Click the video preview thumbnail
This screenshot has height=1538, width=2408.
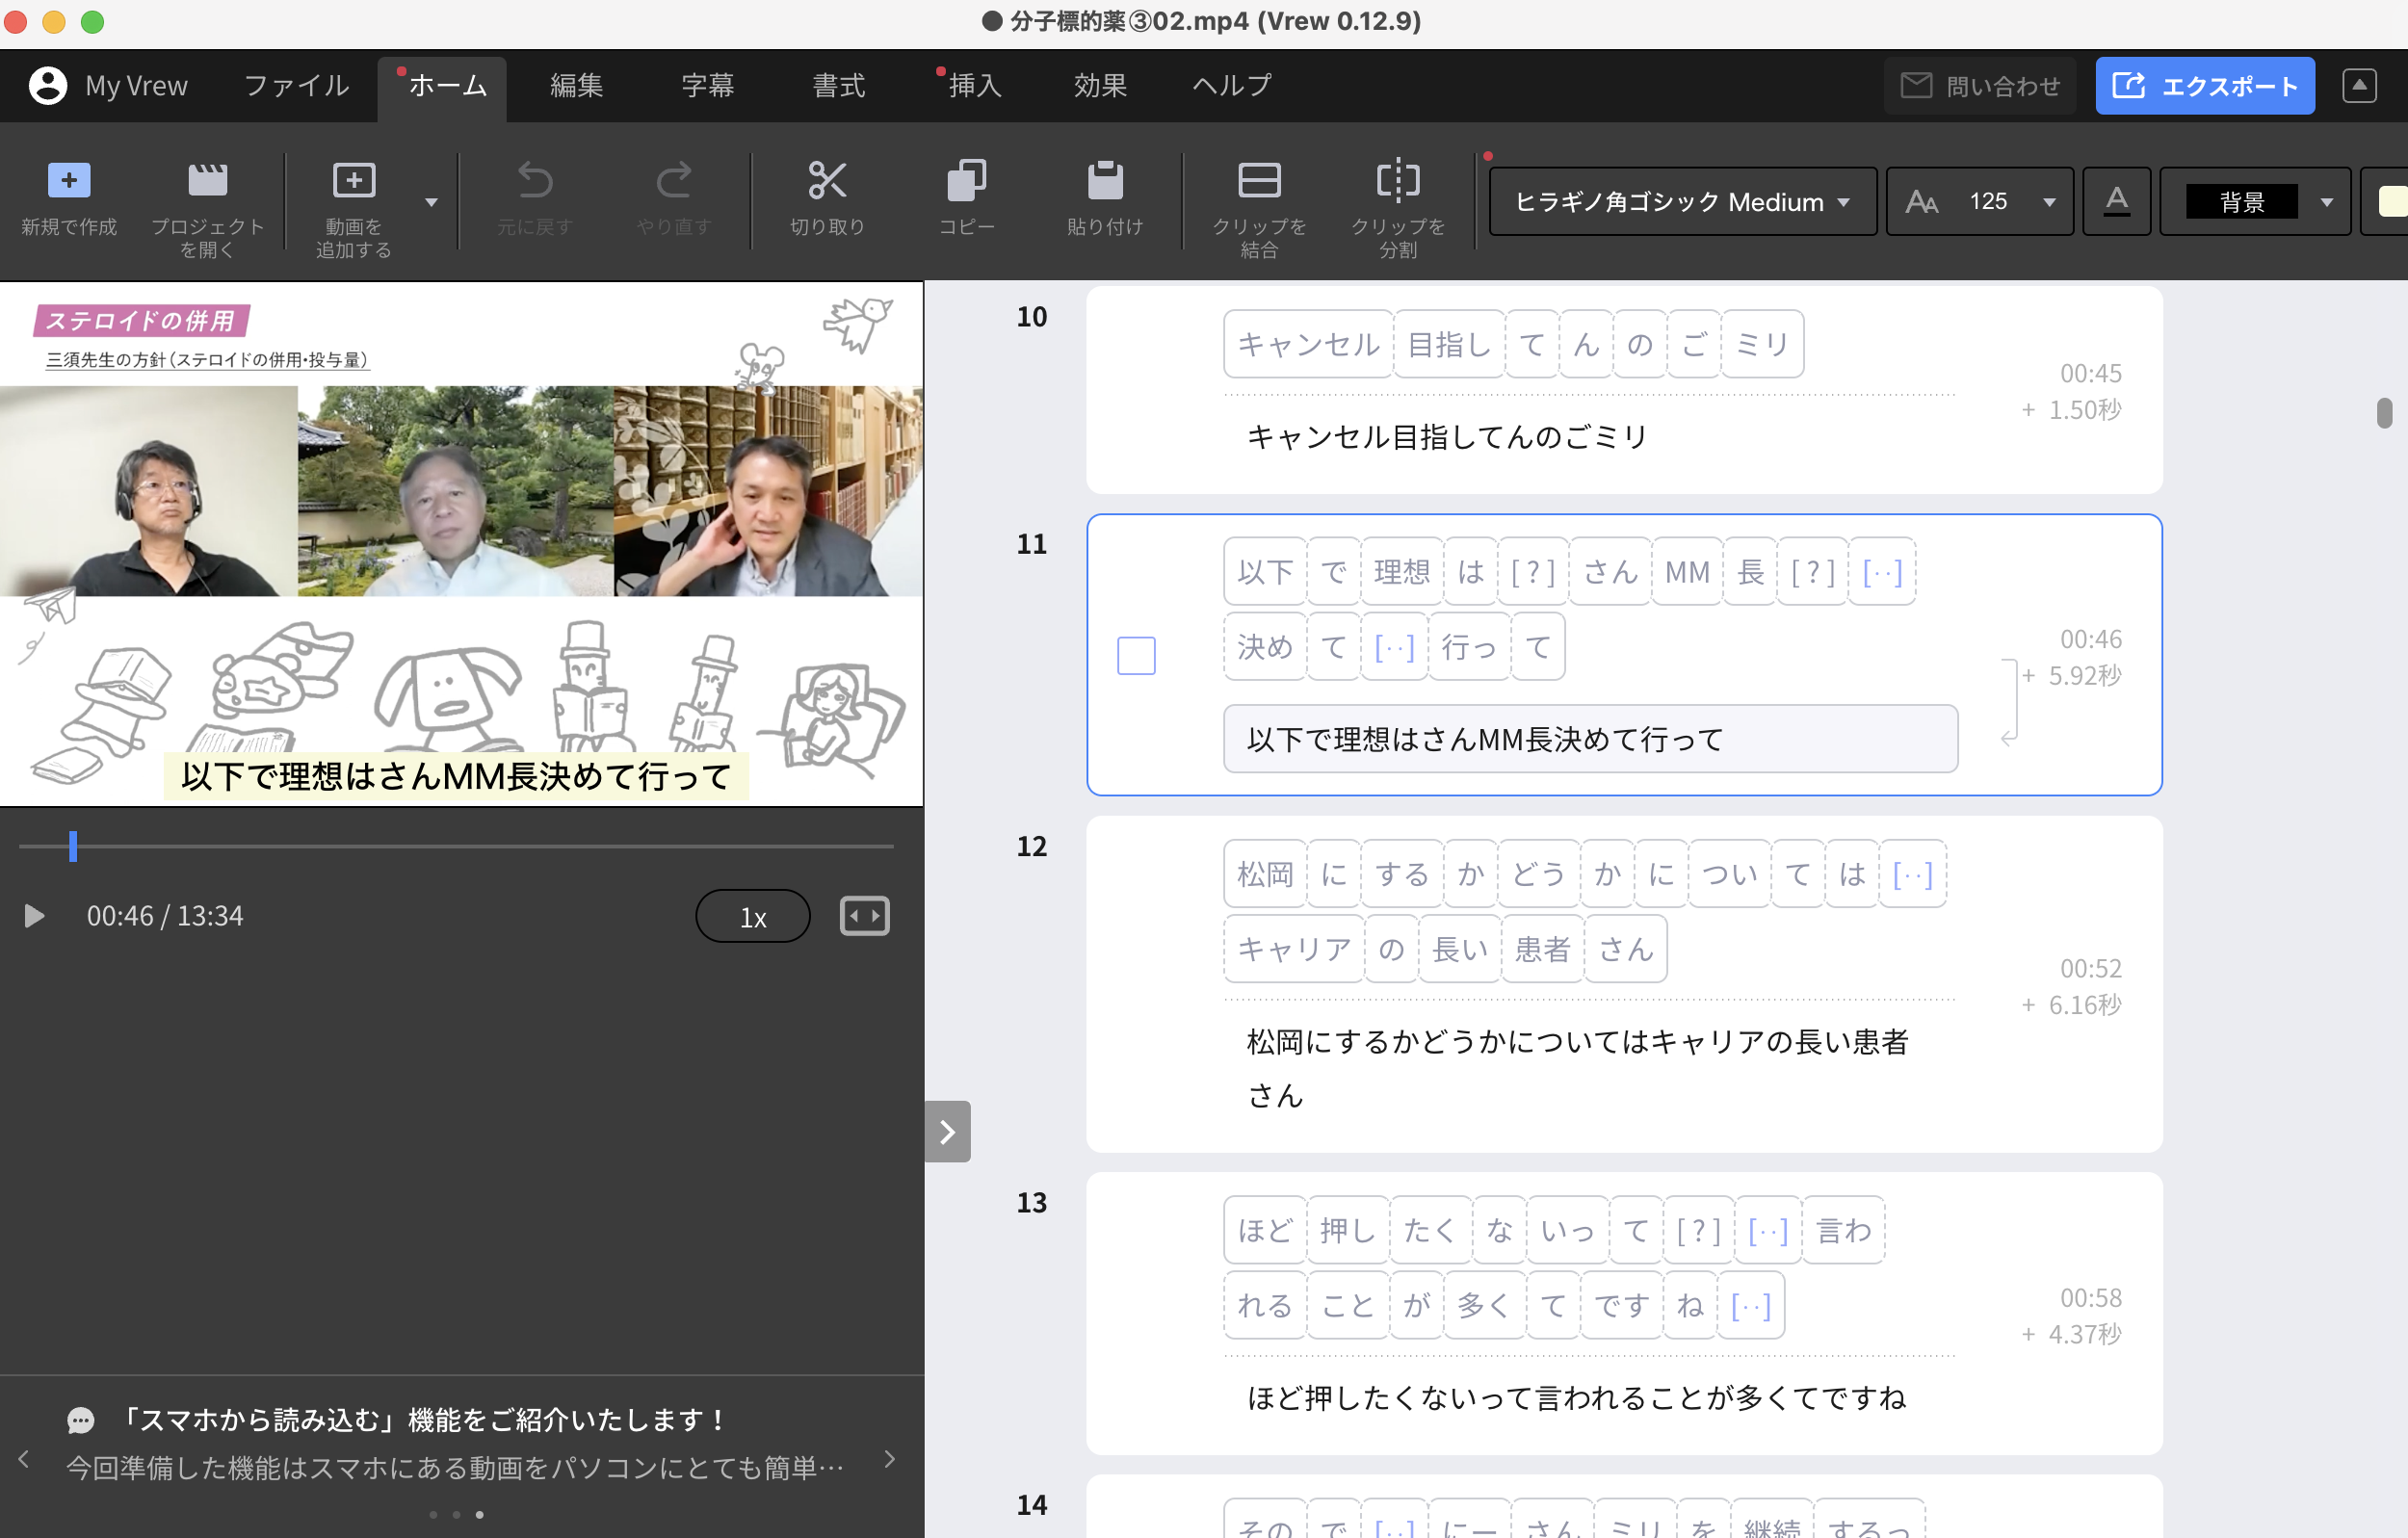tap(461, 543)
